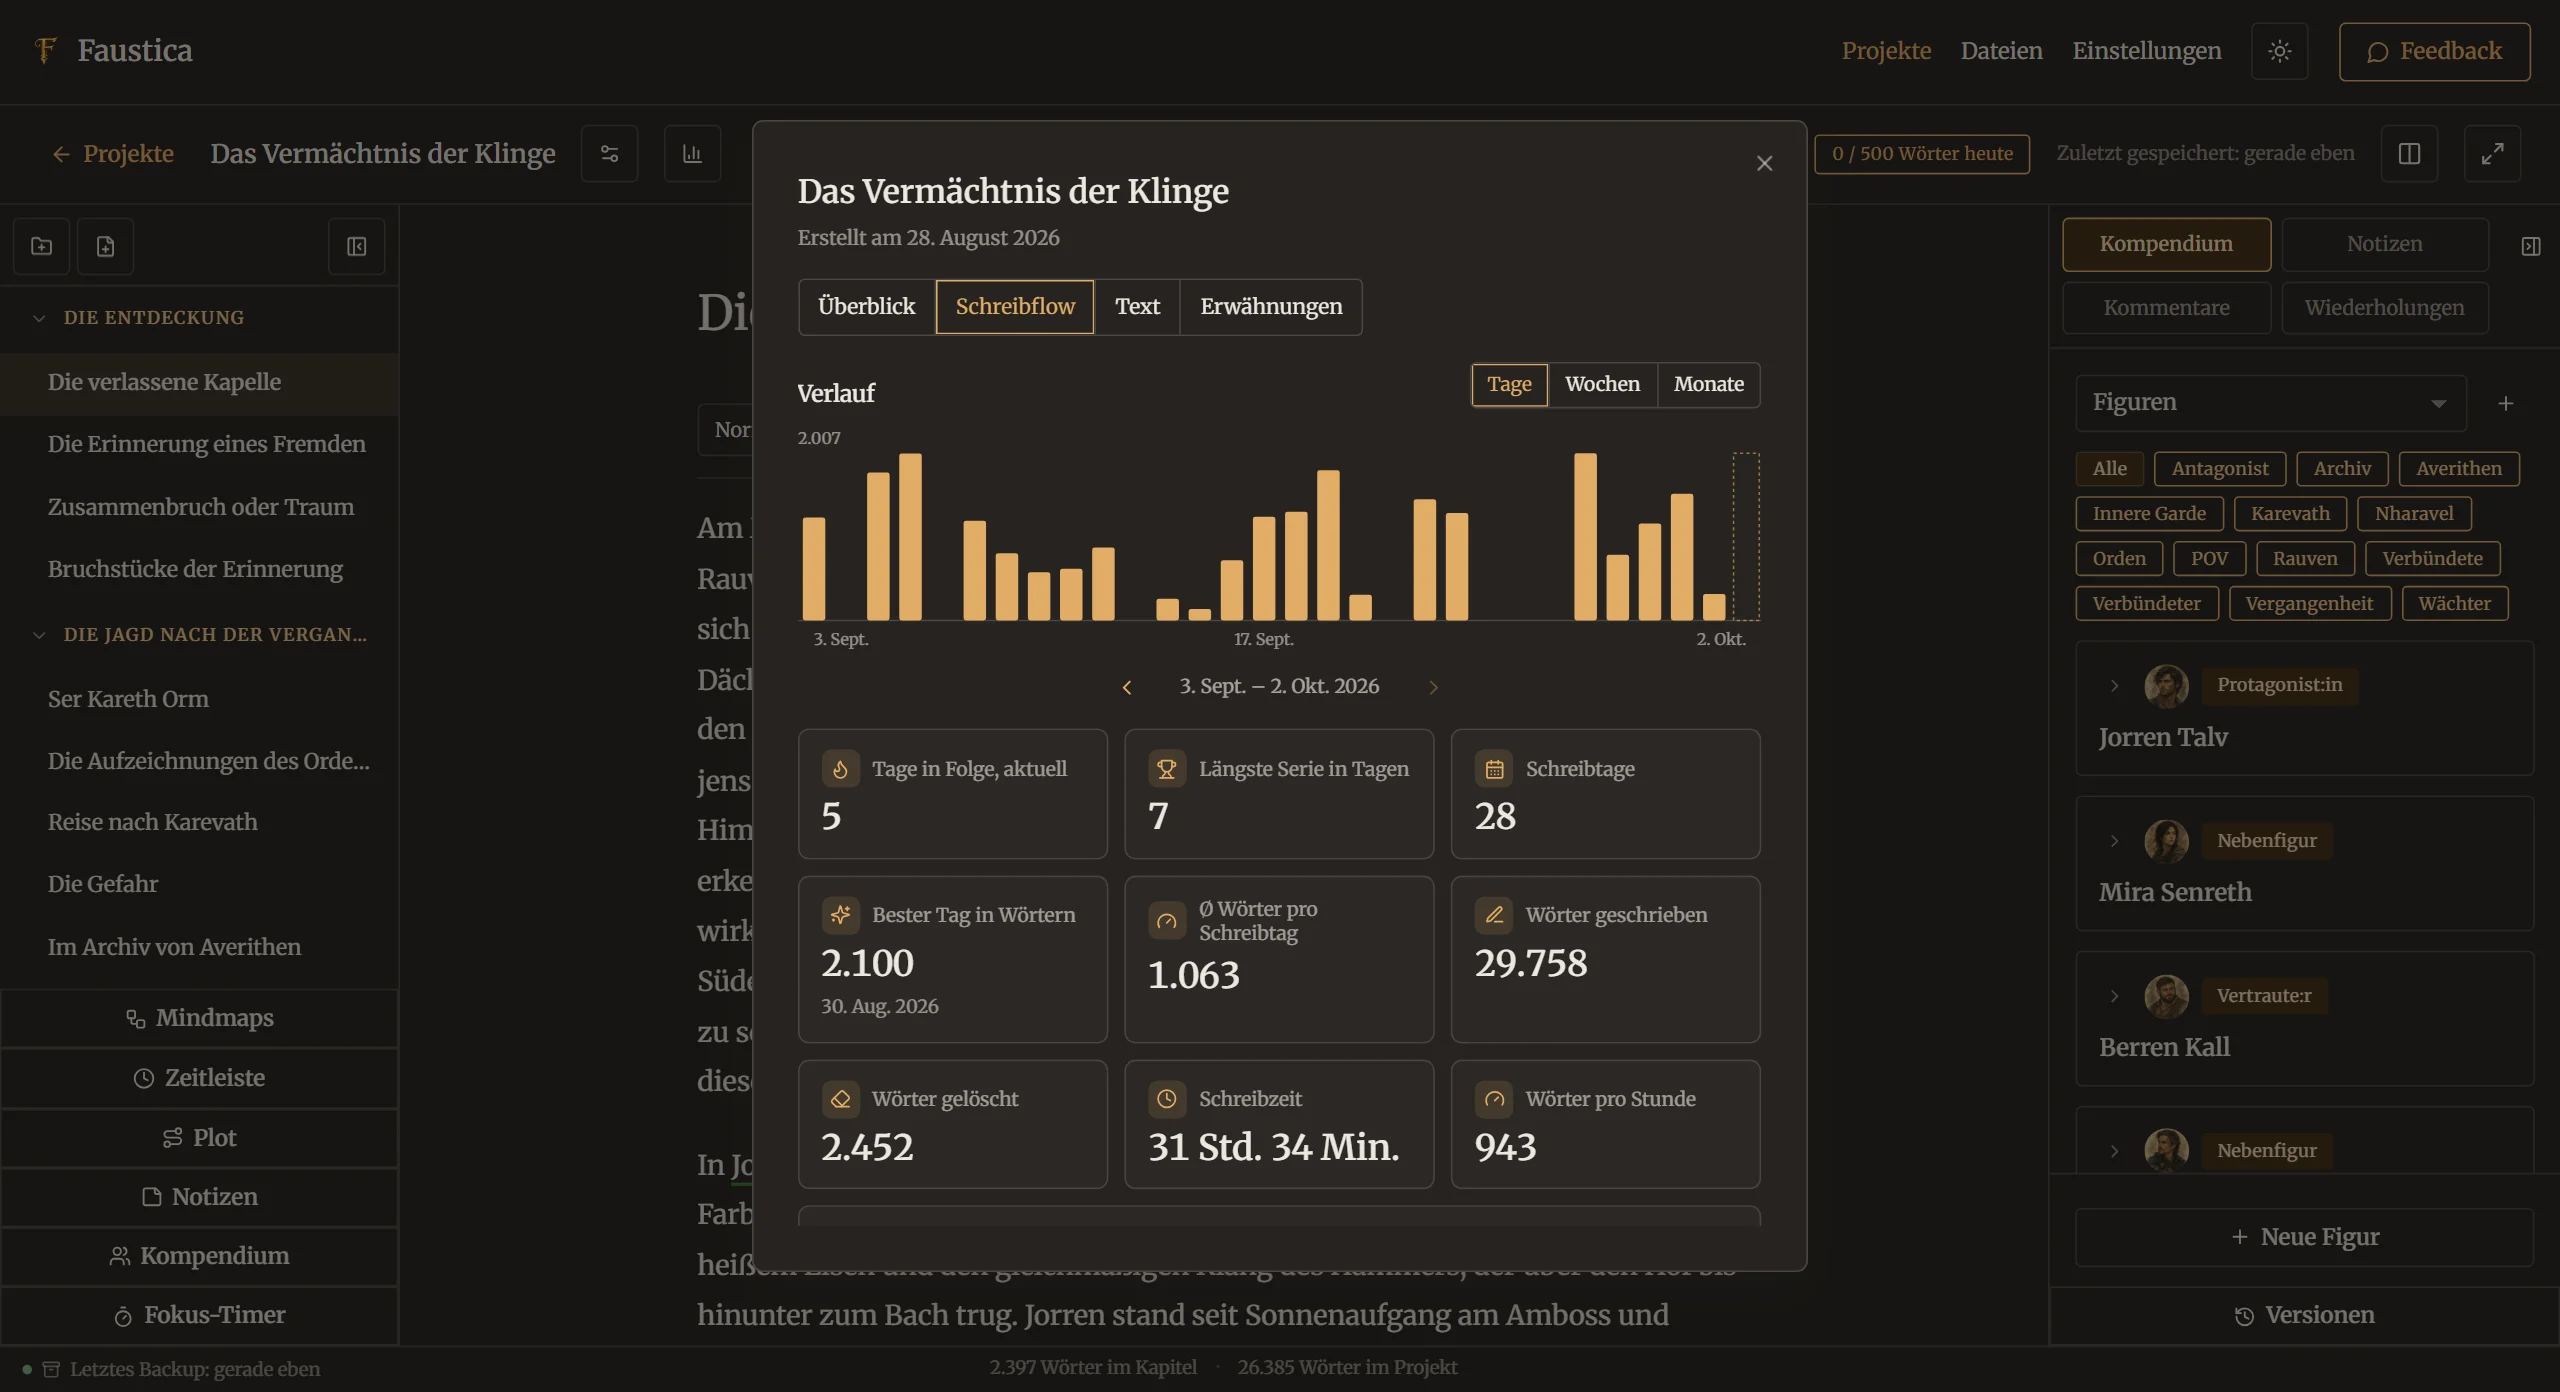Go back via the Projekte link
2560x1392 pixels.
pos(113,154)
